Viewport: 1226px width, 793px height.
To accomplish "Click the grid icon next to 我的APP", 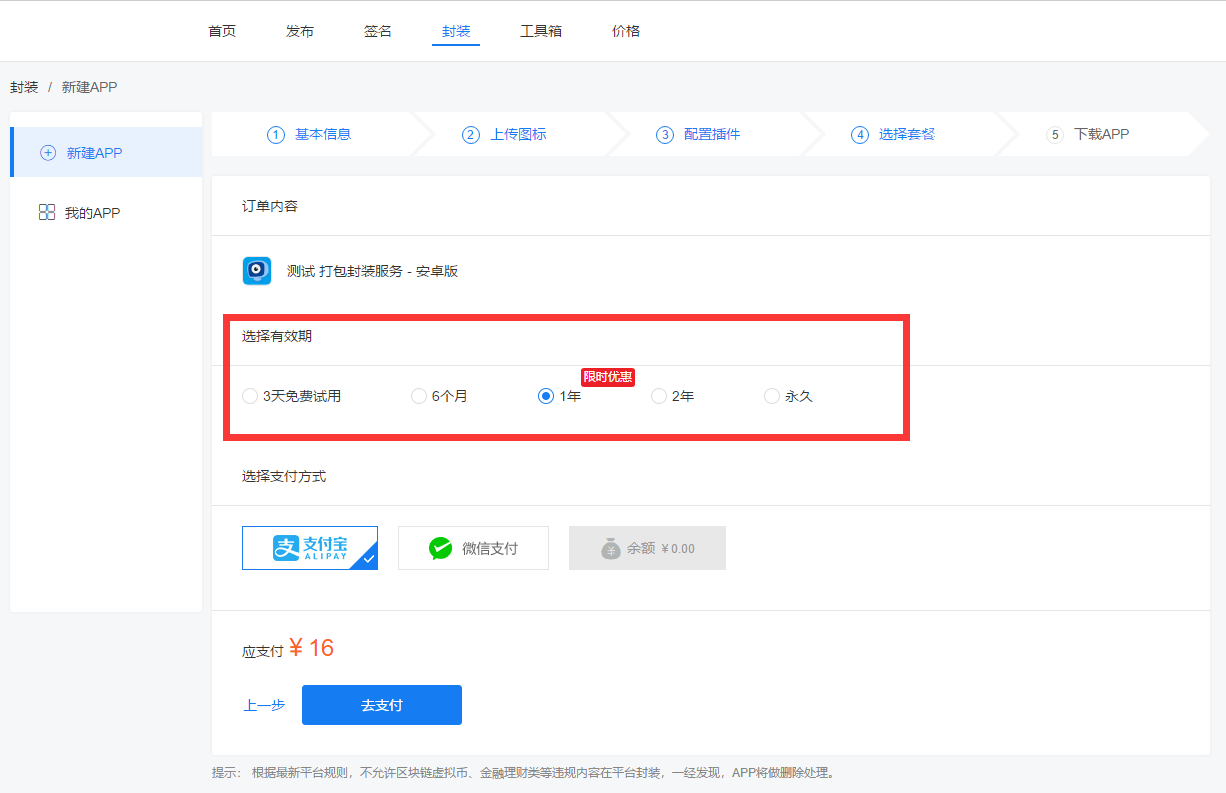I will coord(47,213).
